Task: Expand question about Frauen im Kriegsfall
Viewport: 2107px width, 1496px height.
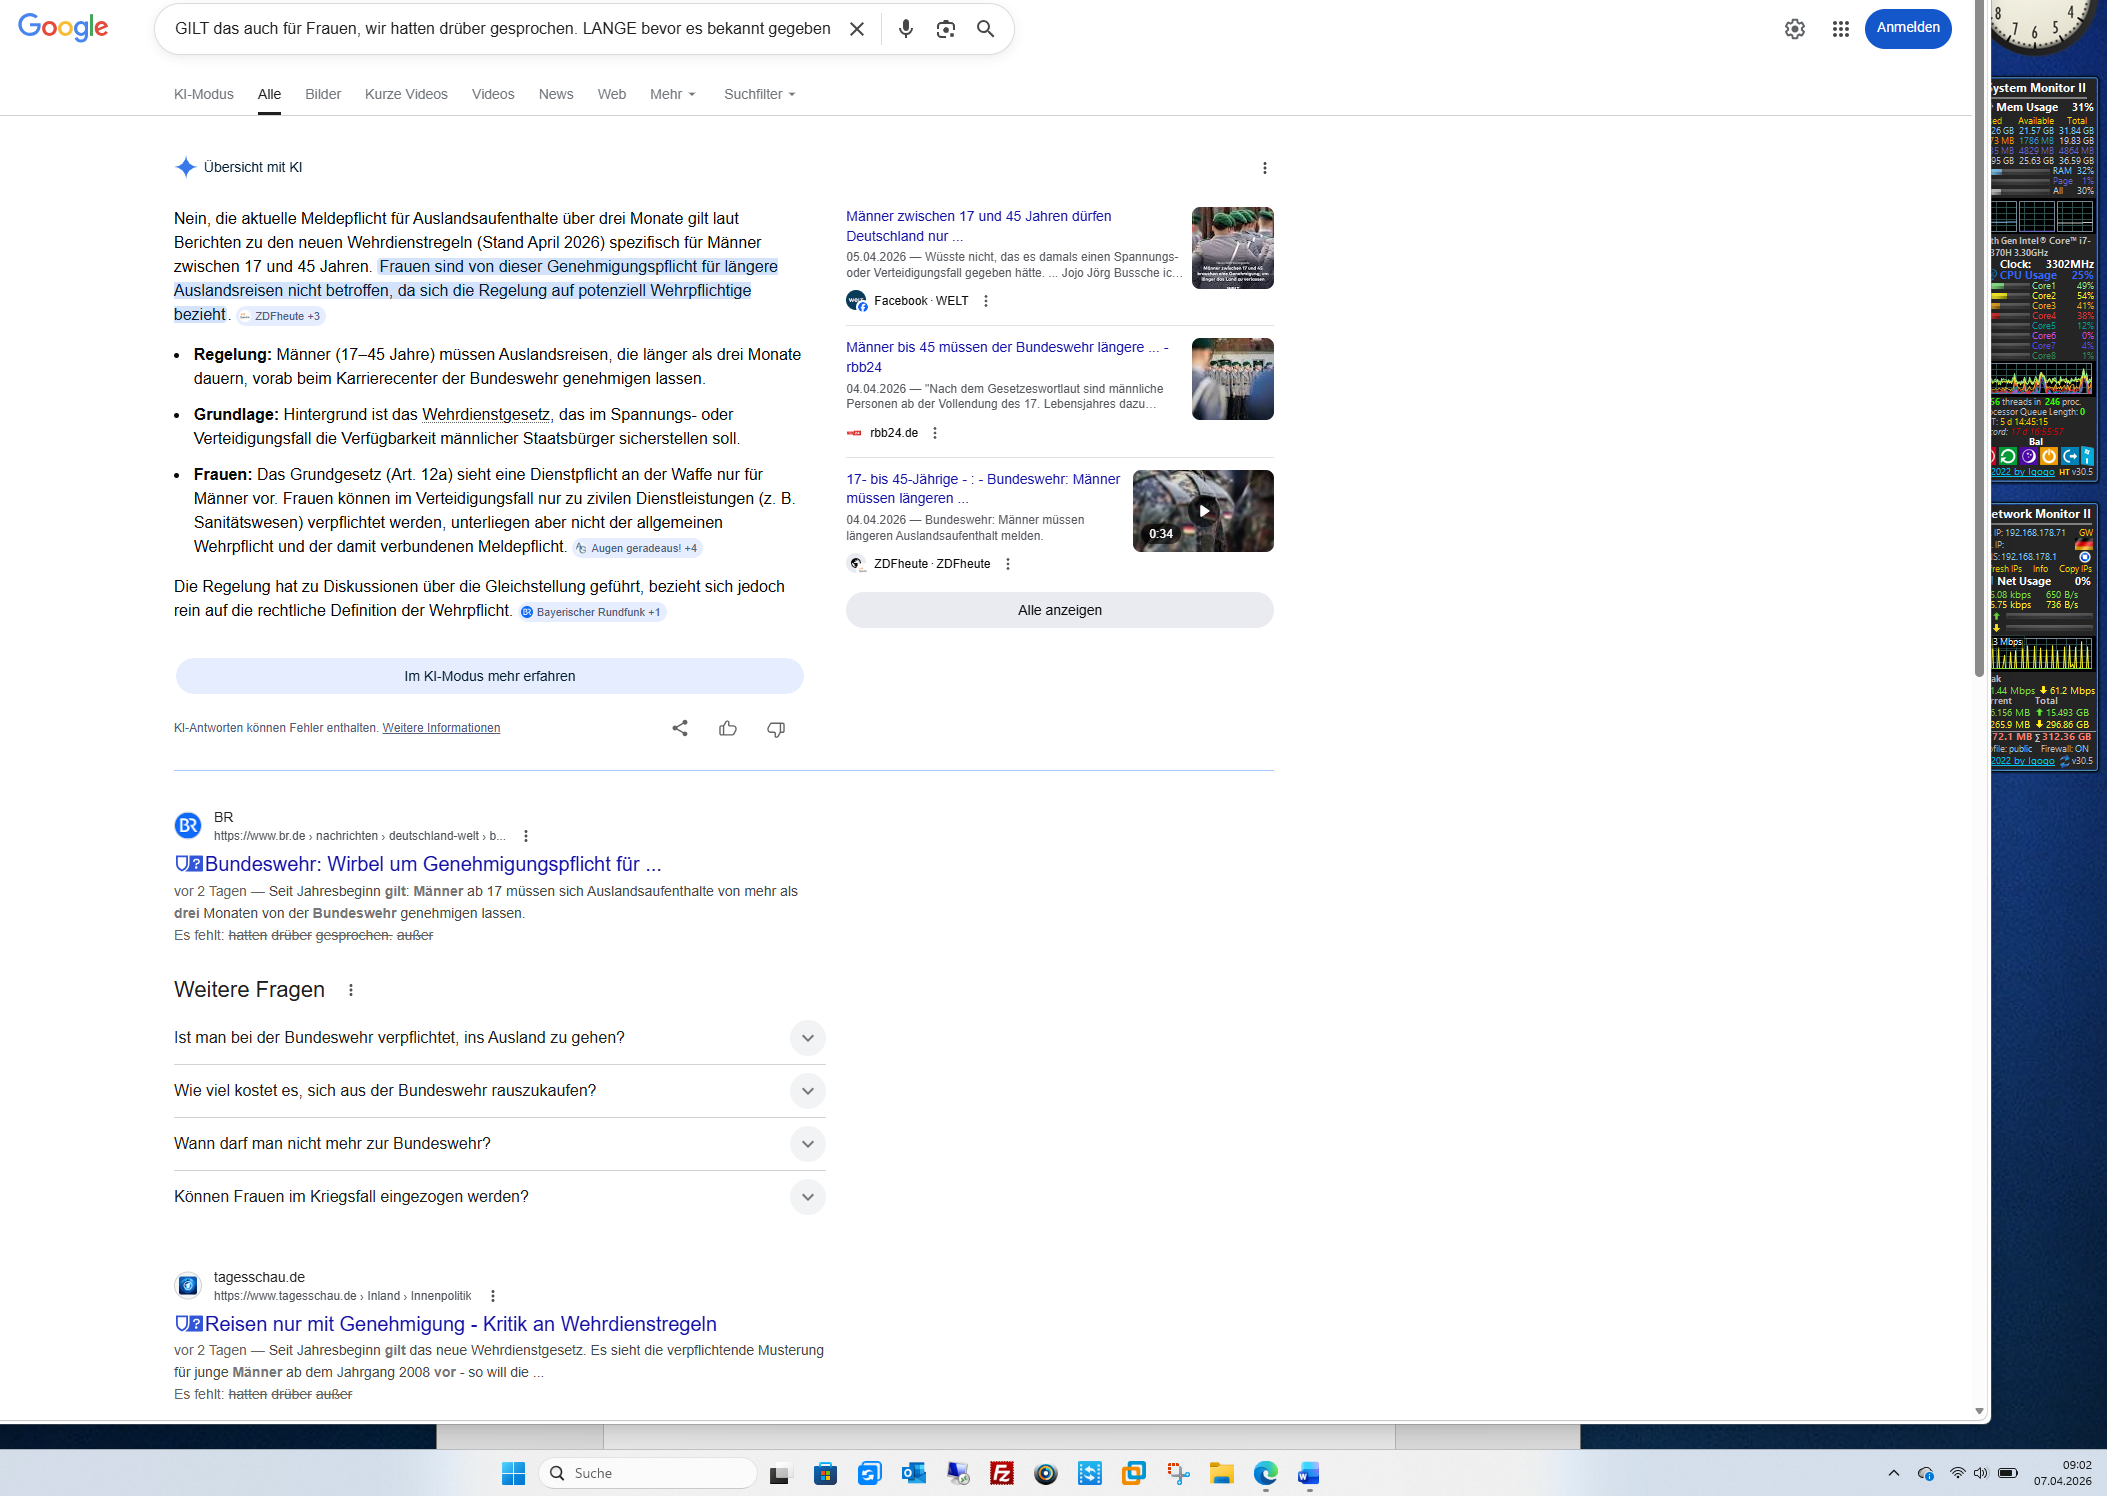Action: [807, 1197]
